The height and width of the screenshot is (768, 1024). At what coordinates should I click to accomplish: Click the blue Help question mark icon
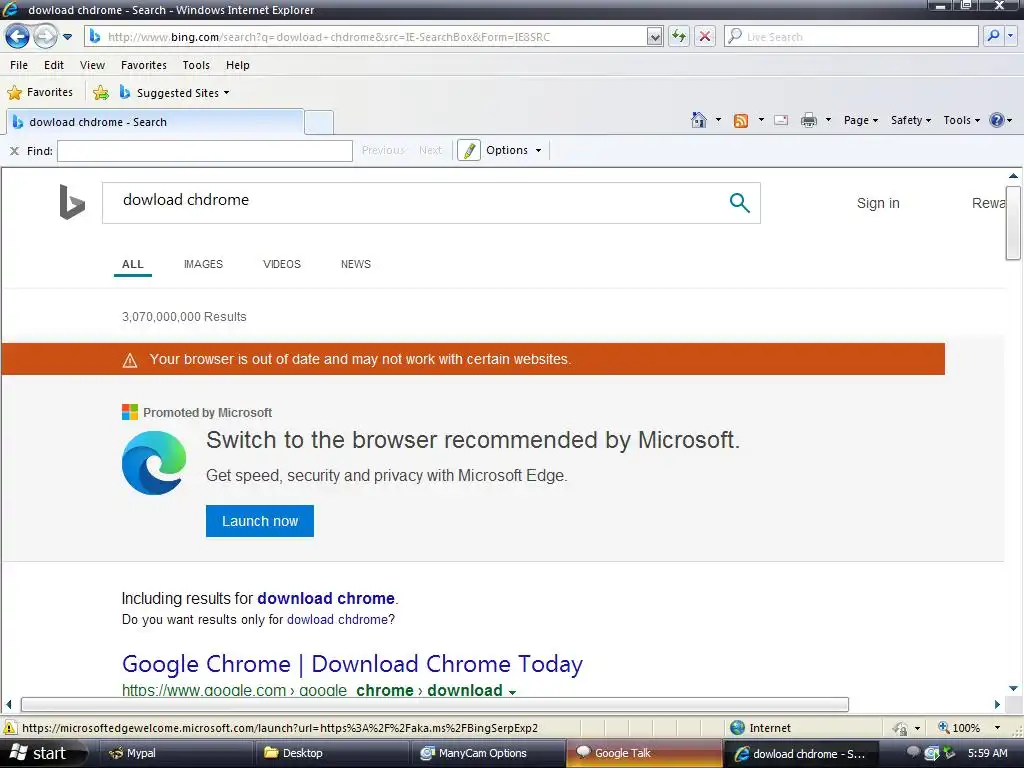[x=997, y=120]
